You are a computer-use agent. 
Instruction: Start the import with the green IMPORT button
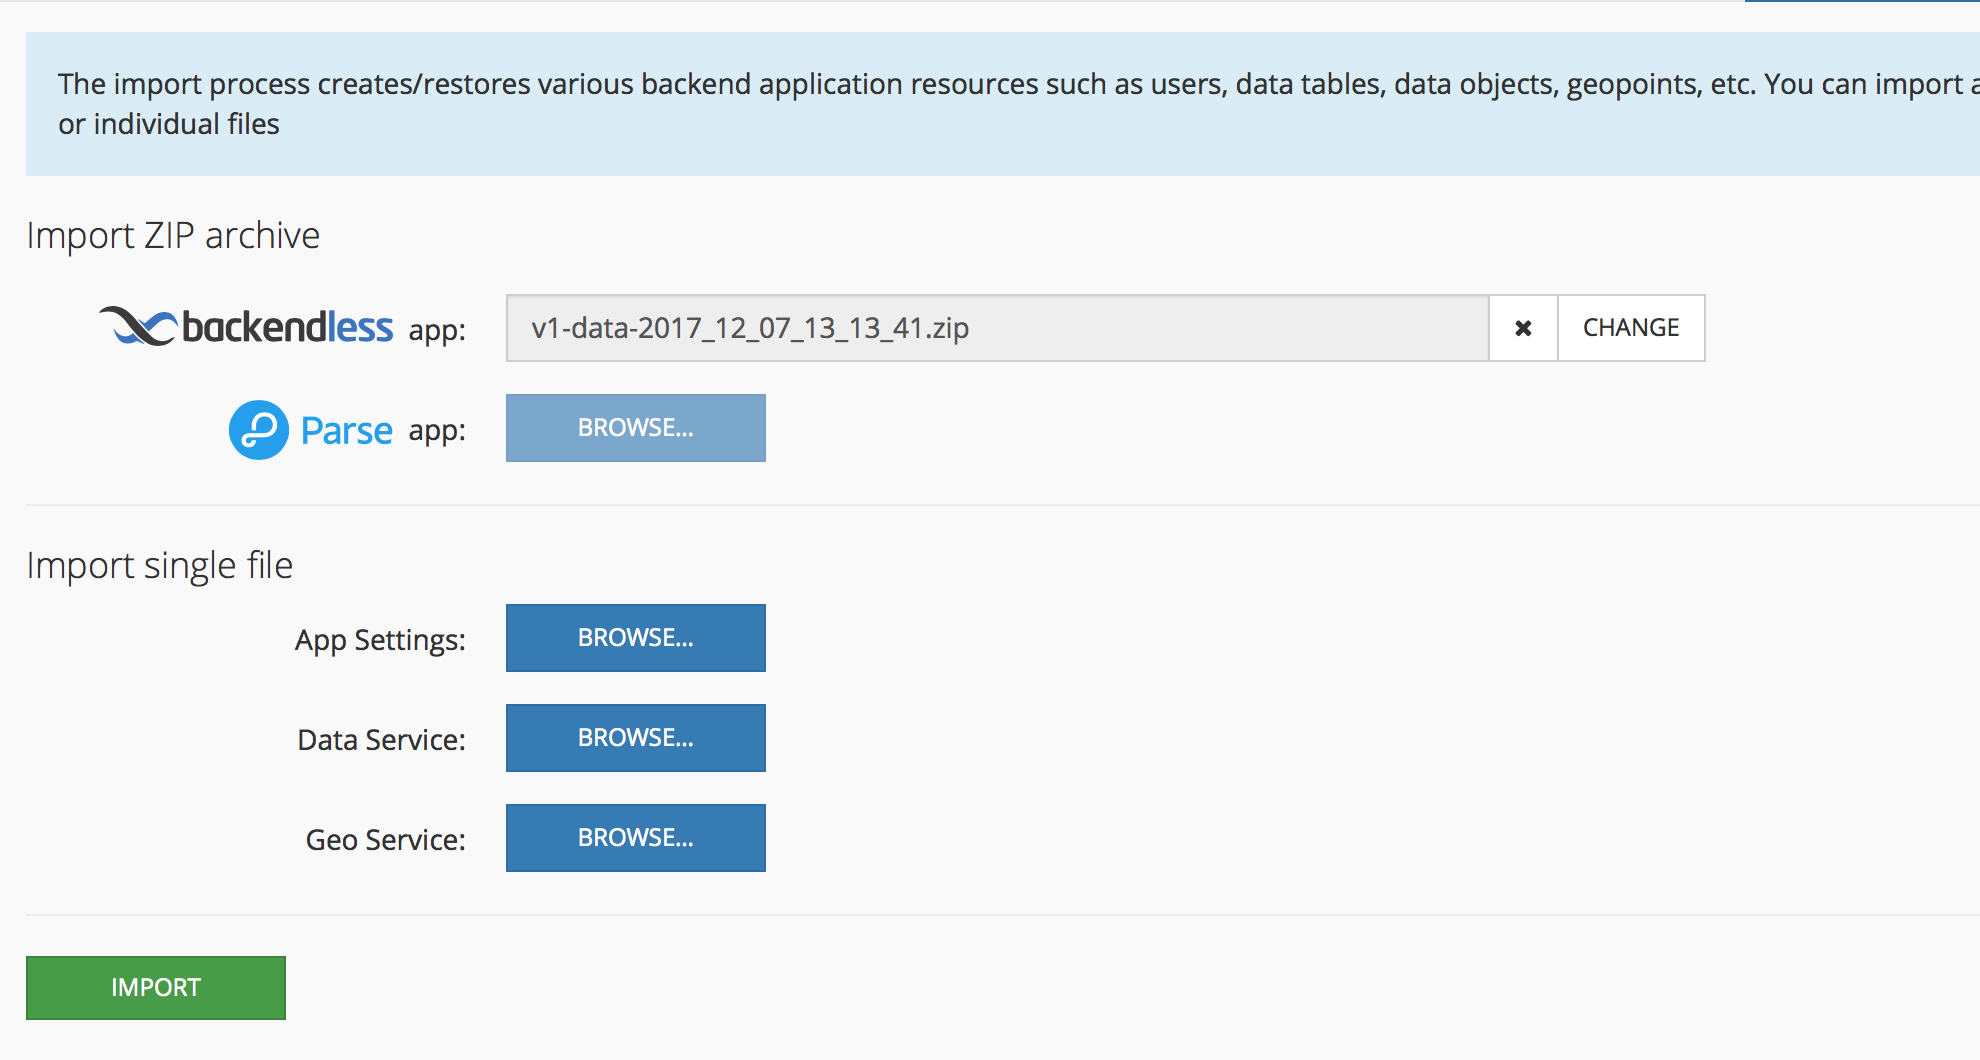(156, 988)
